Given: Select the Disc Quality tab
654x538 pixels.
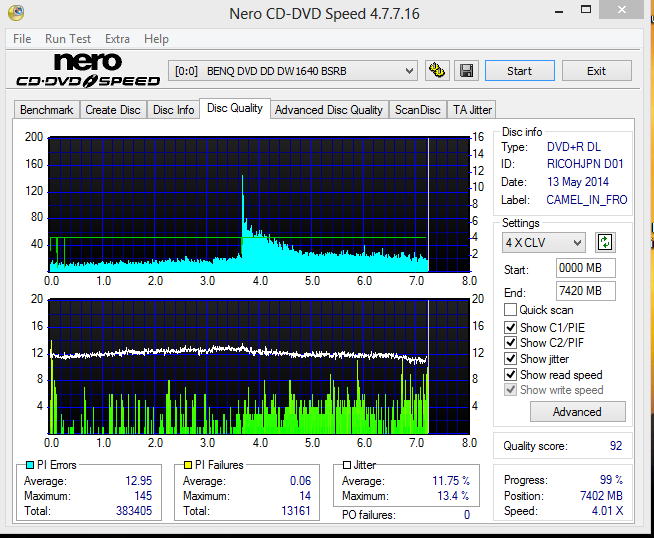Looking at the screenshot, I should pyautogui.click(x=235, y=108).
